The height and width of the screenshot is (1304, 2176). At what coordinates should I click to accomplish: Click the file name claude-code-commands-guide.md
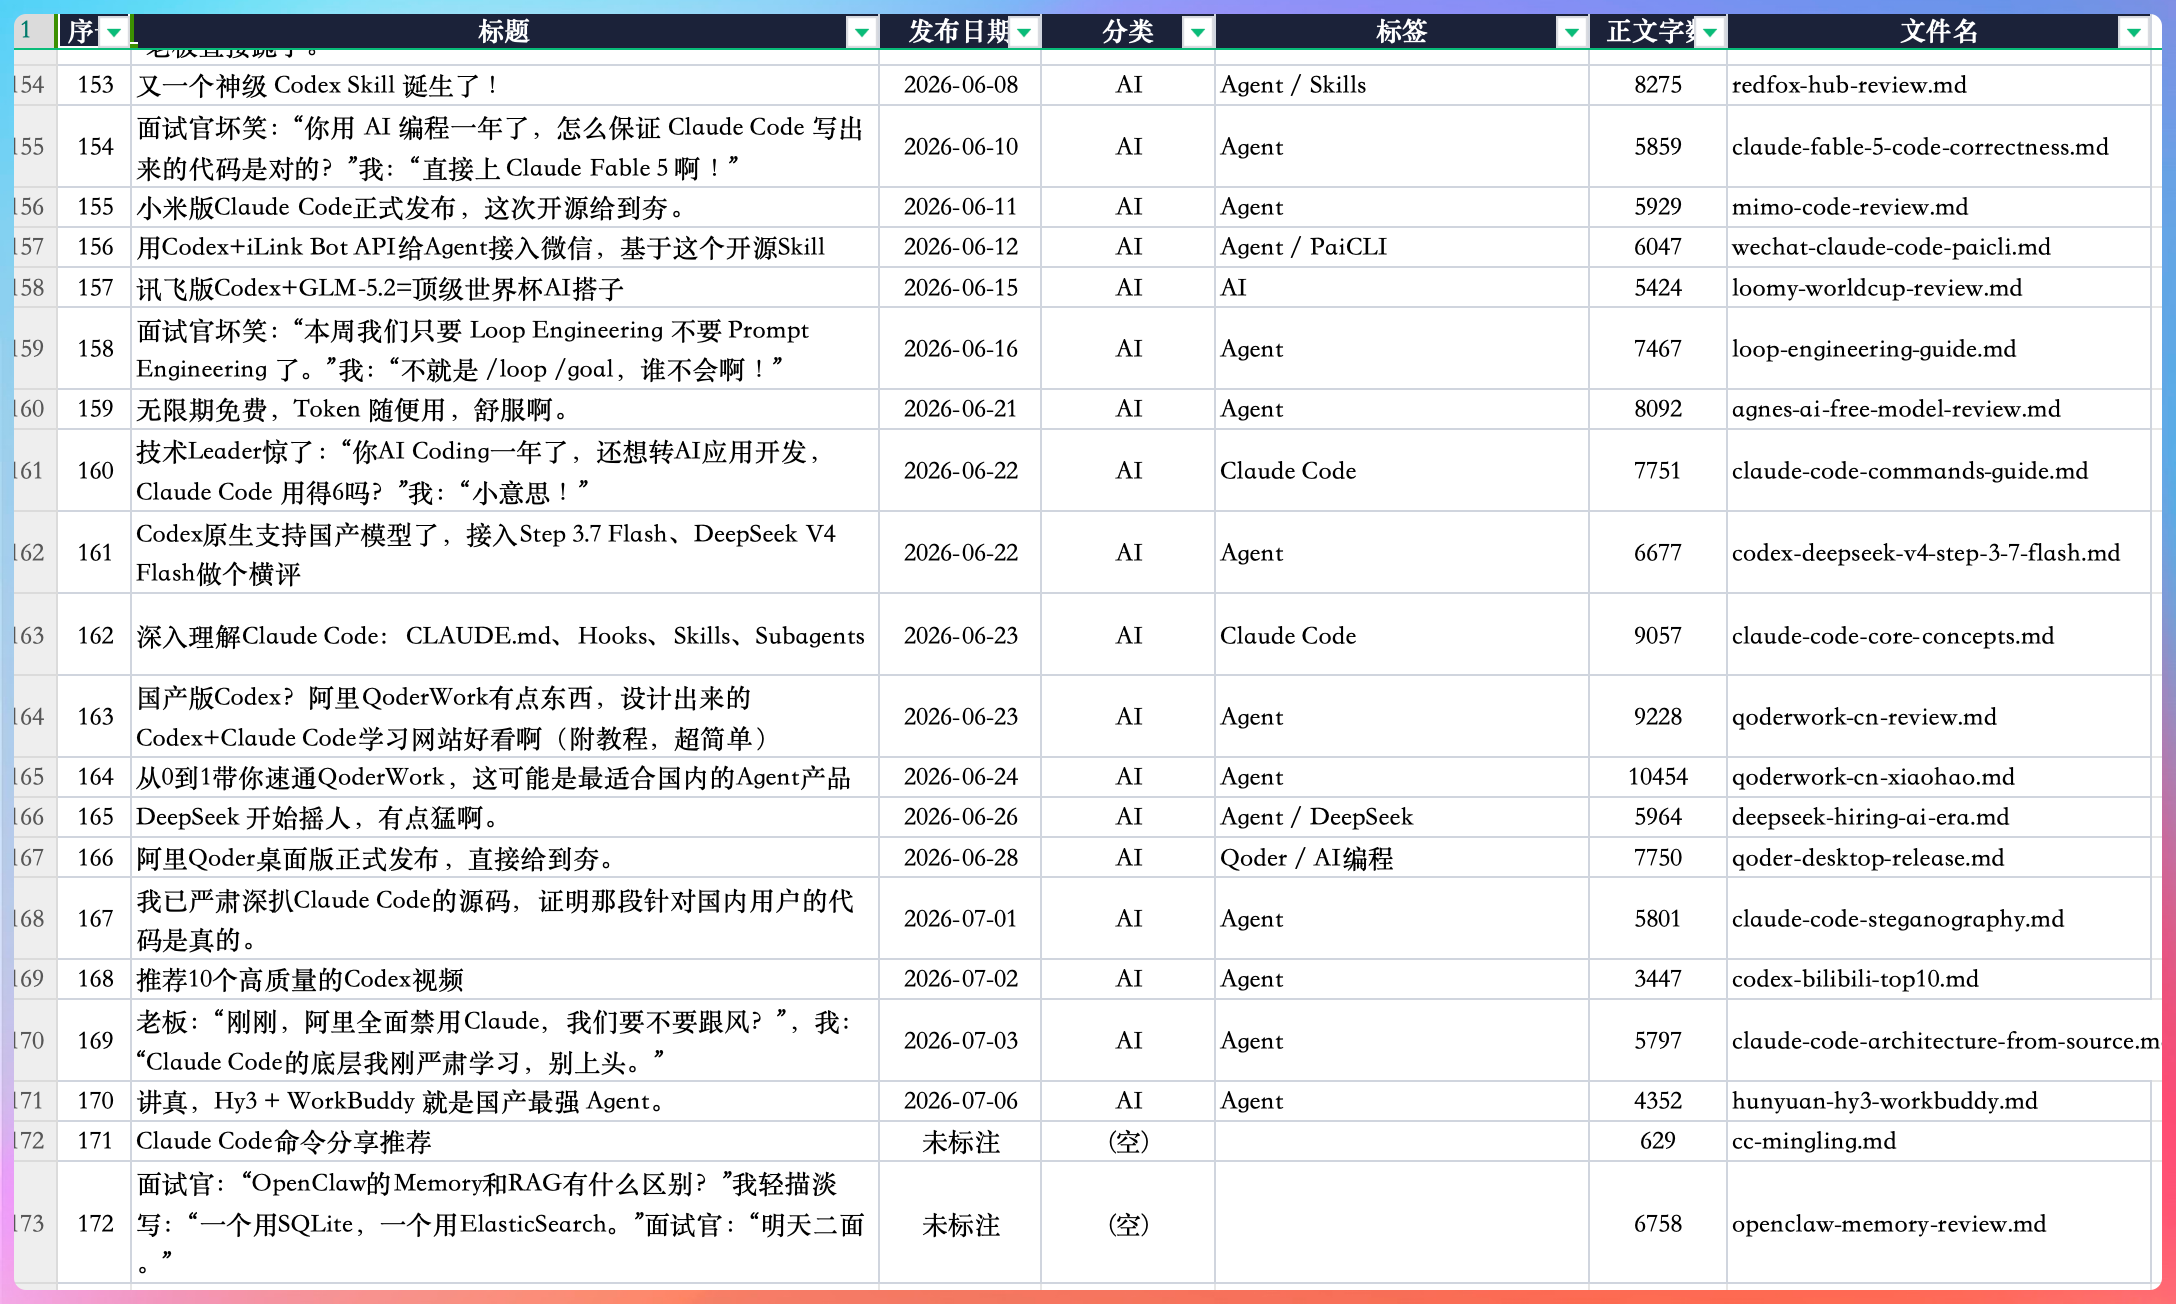(x=1910, y=471)
